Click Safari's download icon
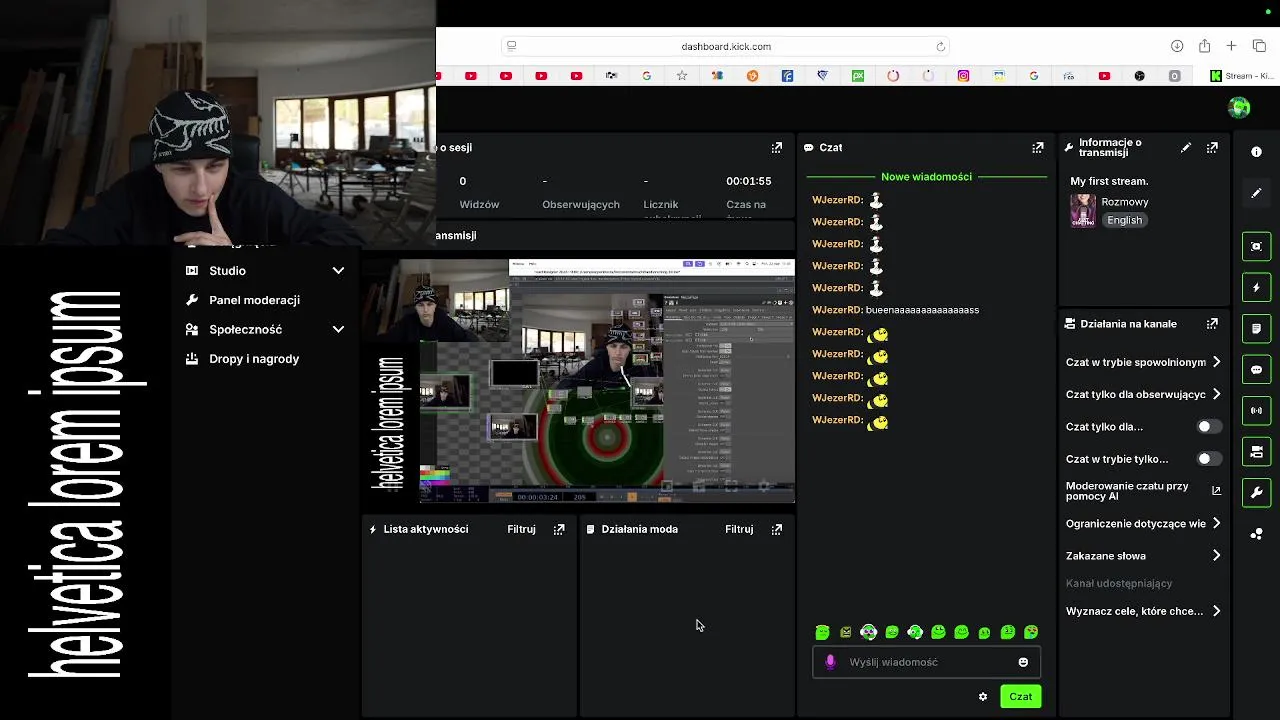Screen dimensions: 1280x720 (1177, 46)
